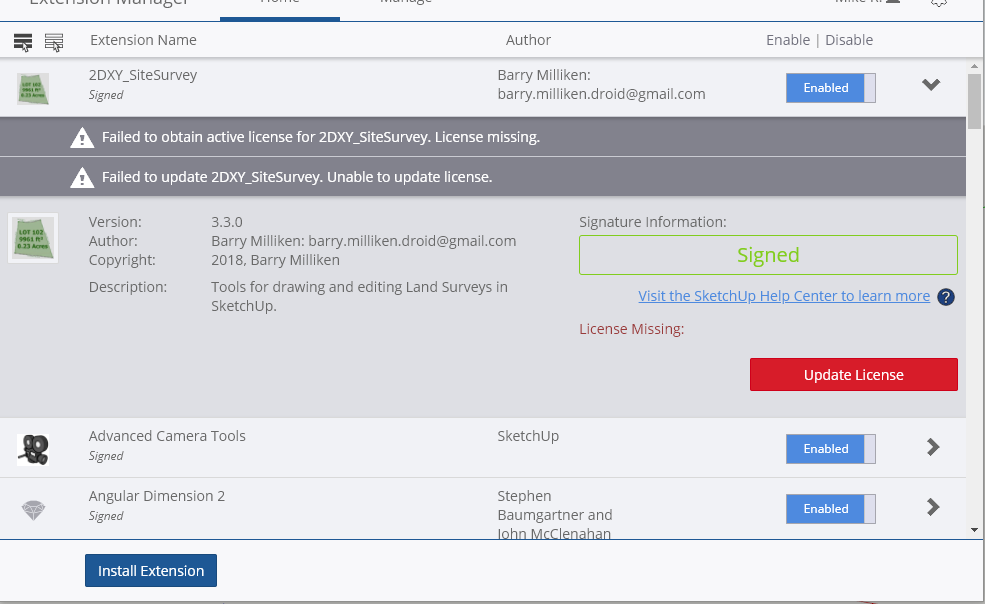
Task: Click the Extension Name column header
Action: [x=143, y=40]
